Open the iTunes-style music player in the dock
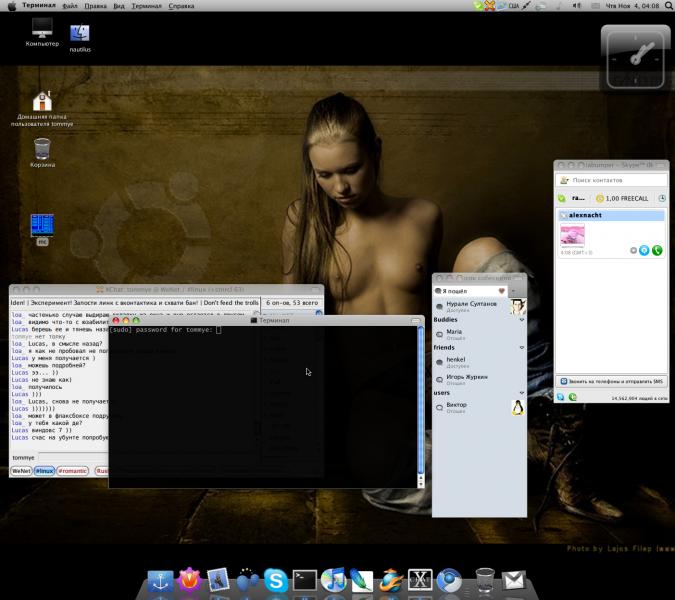This screenshot has width=675, height=600. [x=333, y=580]
